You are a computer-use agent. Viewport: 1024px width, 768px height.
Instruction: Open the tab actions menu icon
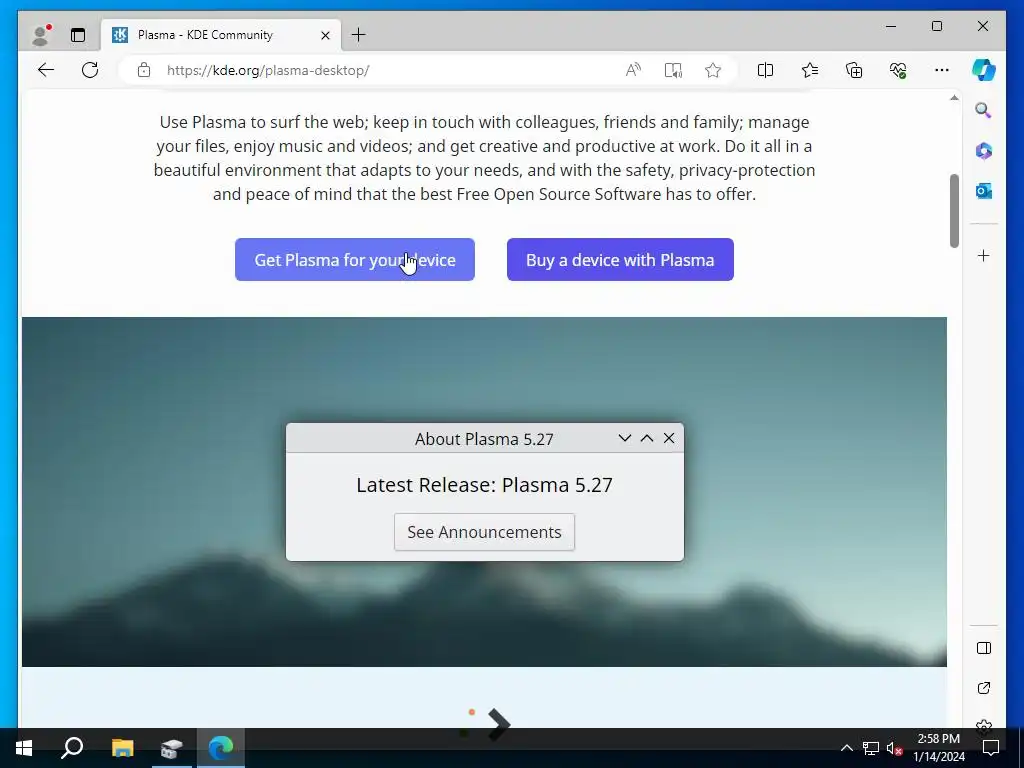click(x=78, y=35)
